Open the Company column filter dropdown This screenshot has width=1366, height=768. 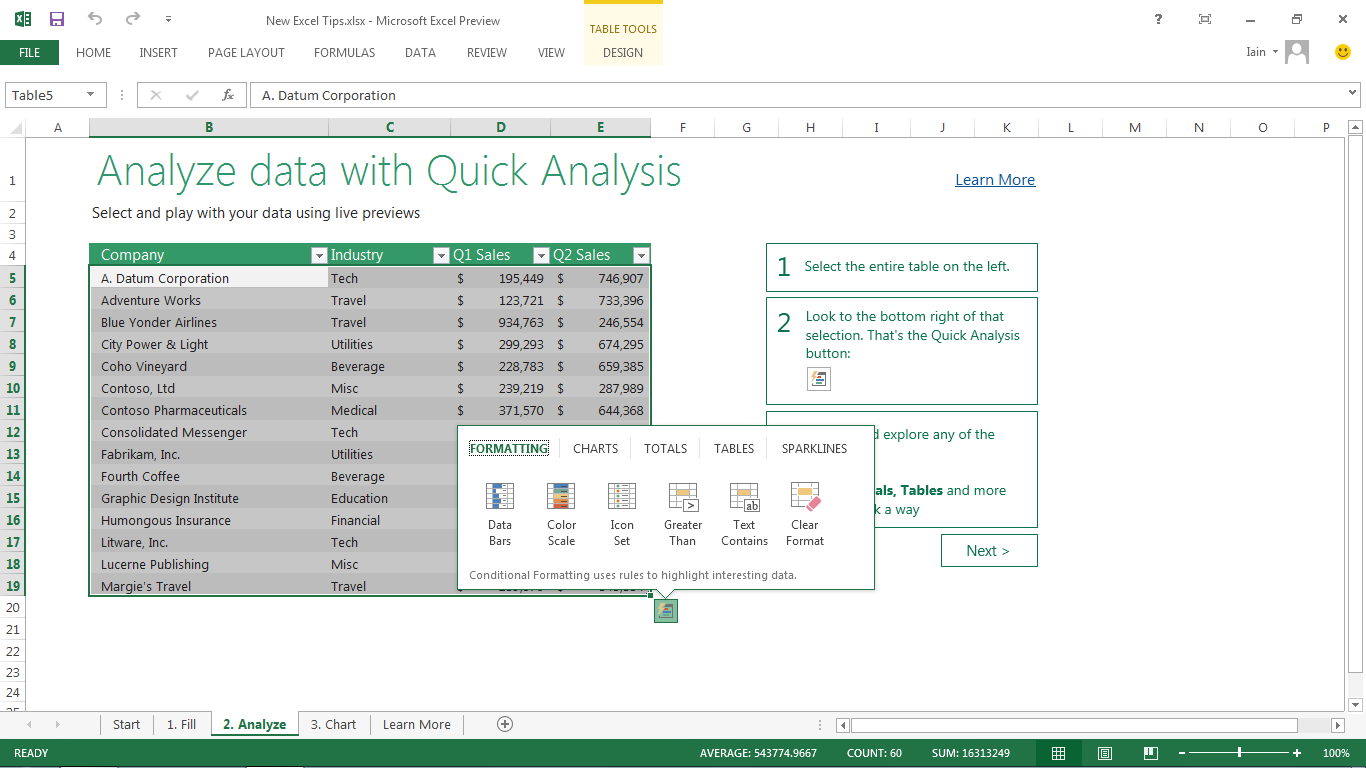(319, 255)
